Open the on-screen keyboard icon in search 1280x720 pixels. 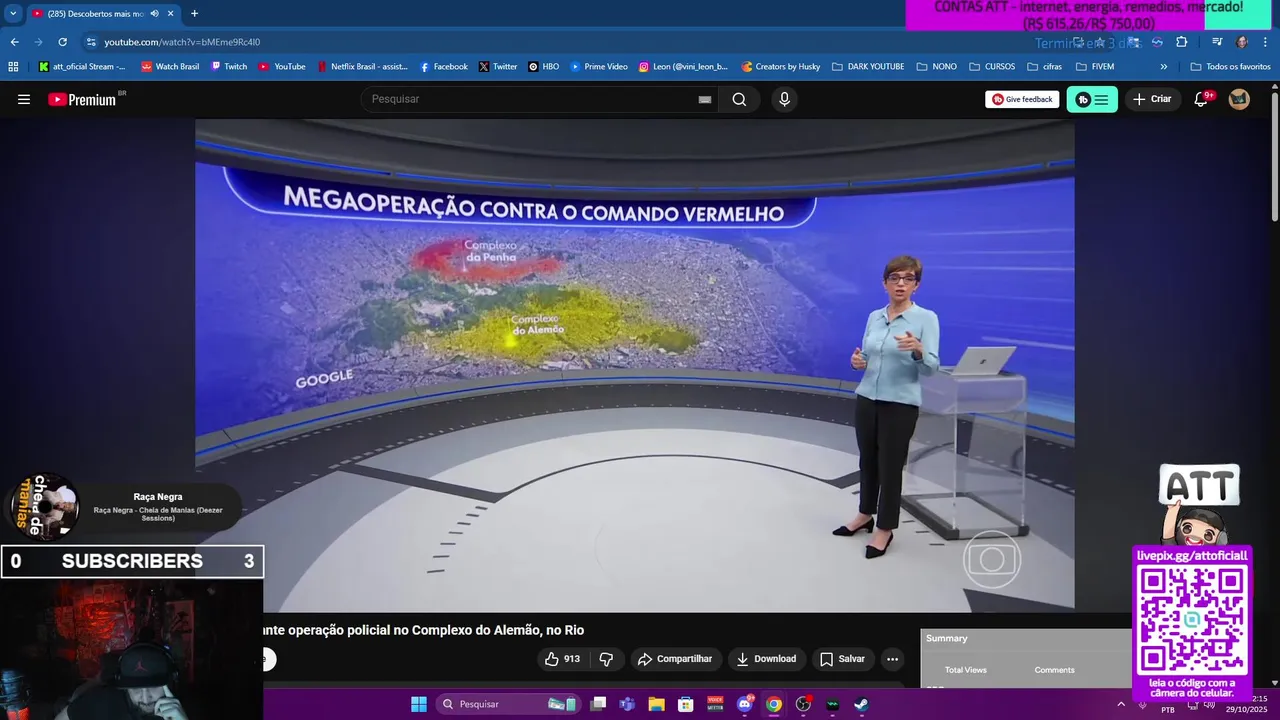click(x=704, y=99)
